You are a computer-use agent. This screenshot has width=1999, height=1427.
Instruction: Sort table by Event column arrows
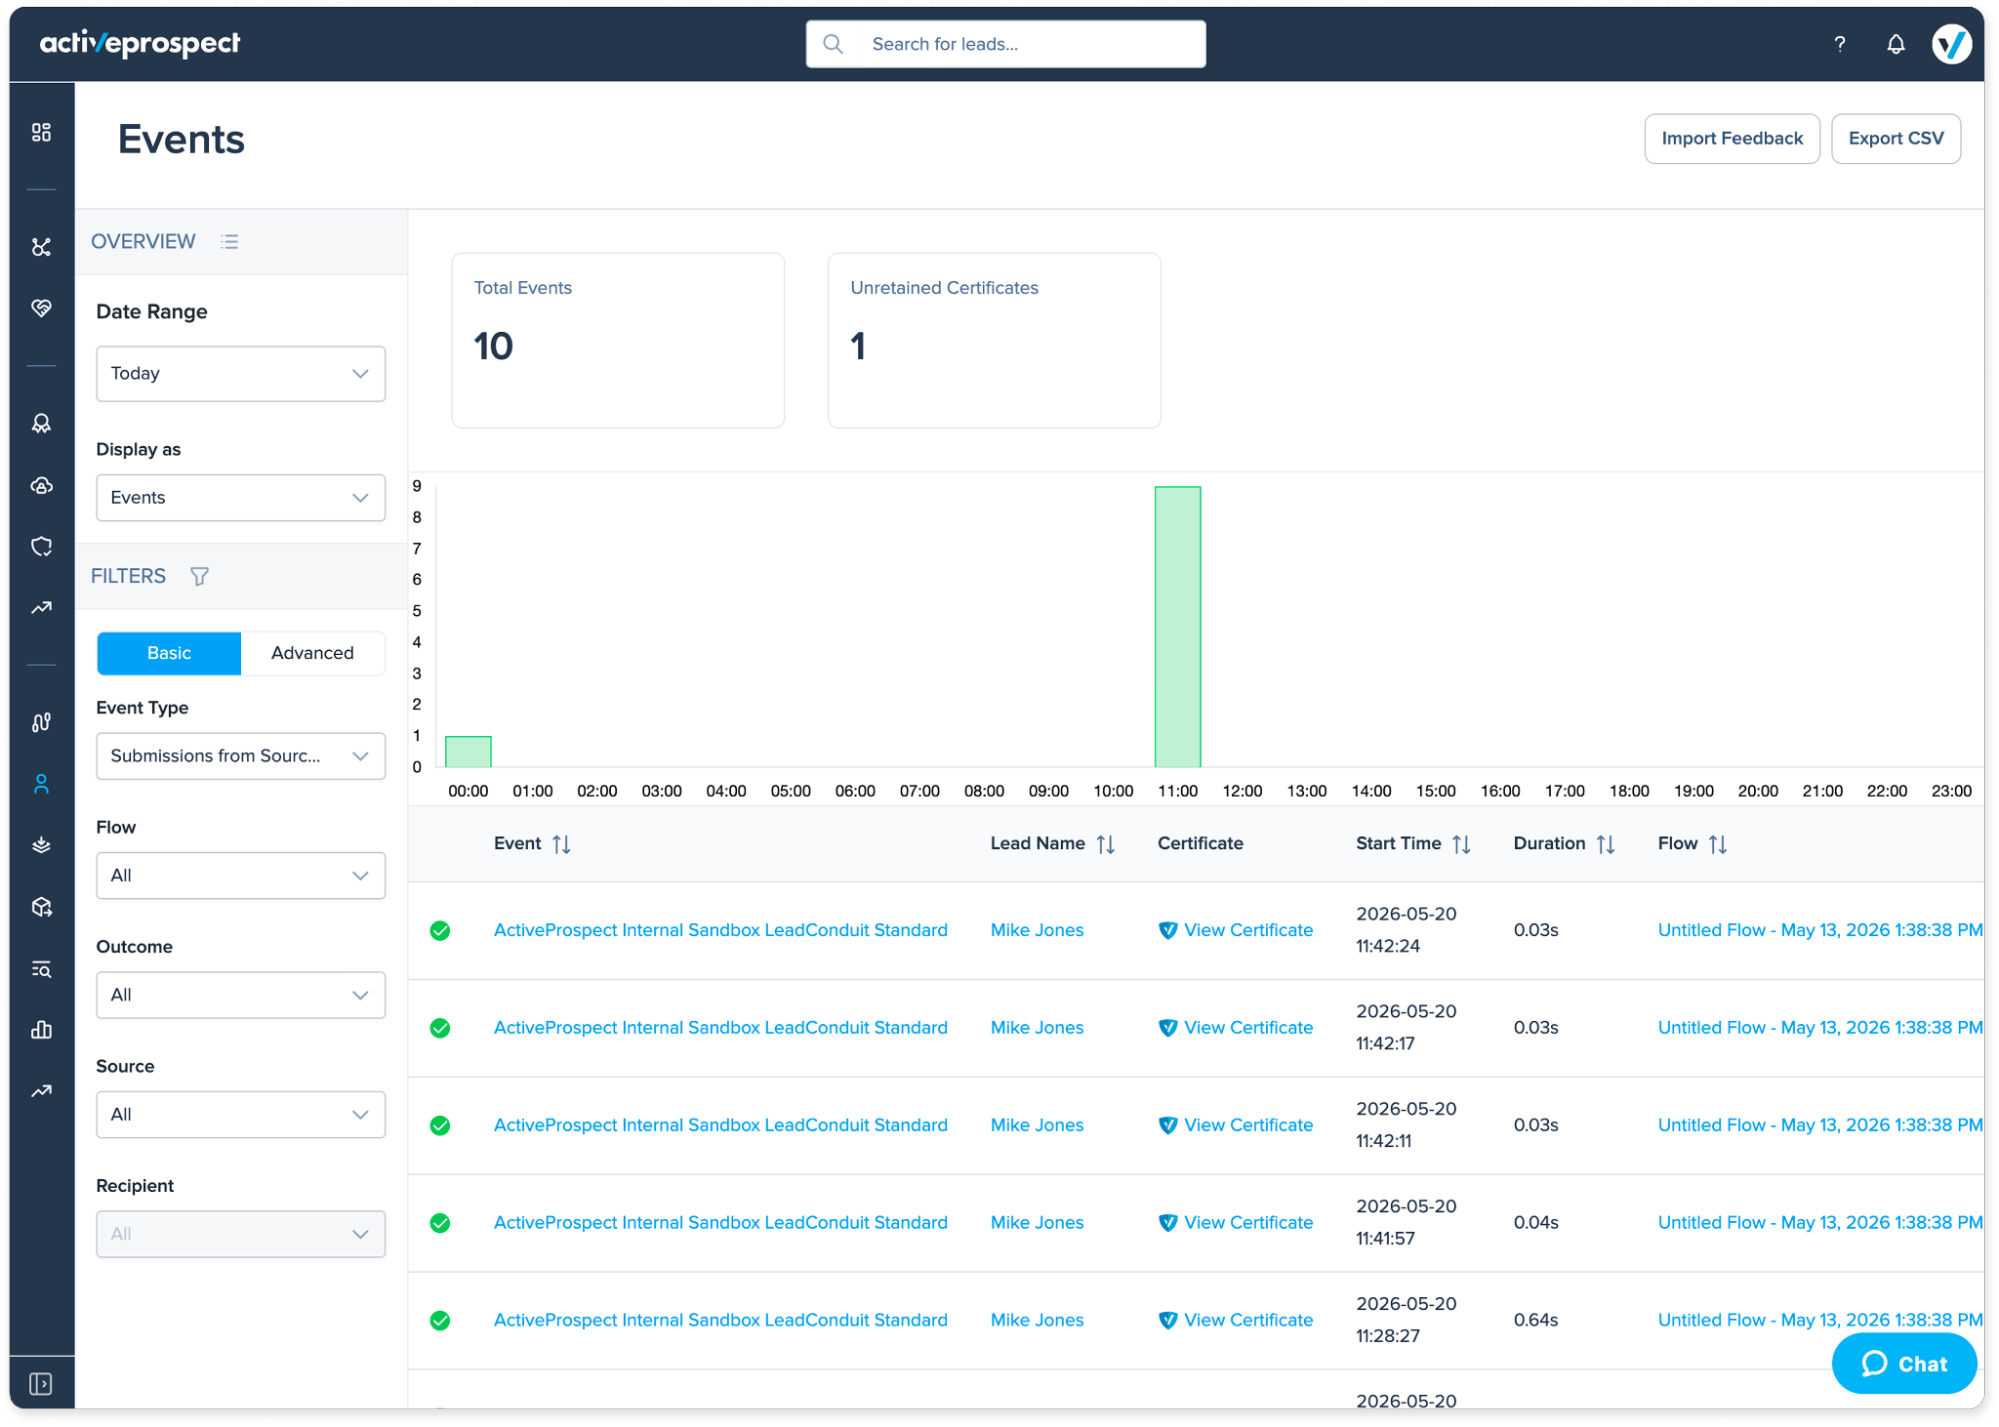coord(562,844)
